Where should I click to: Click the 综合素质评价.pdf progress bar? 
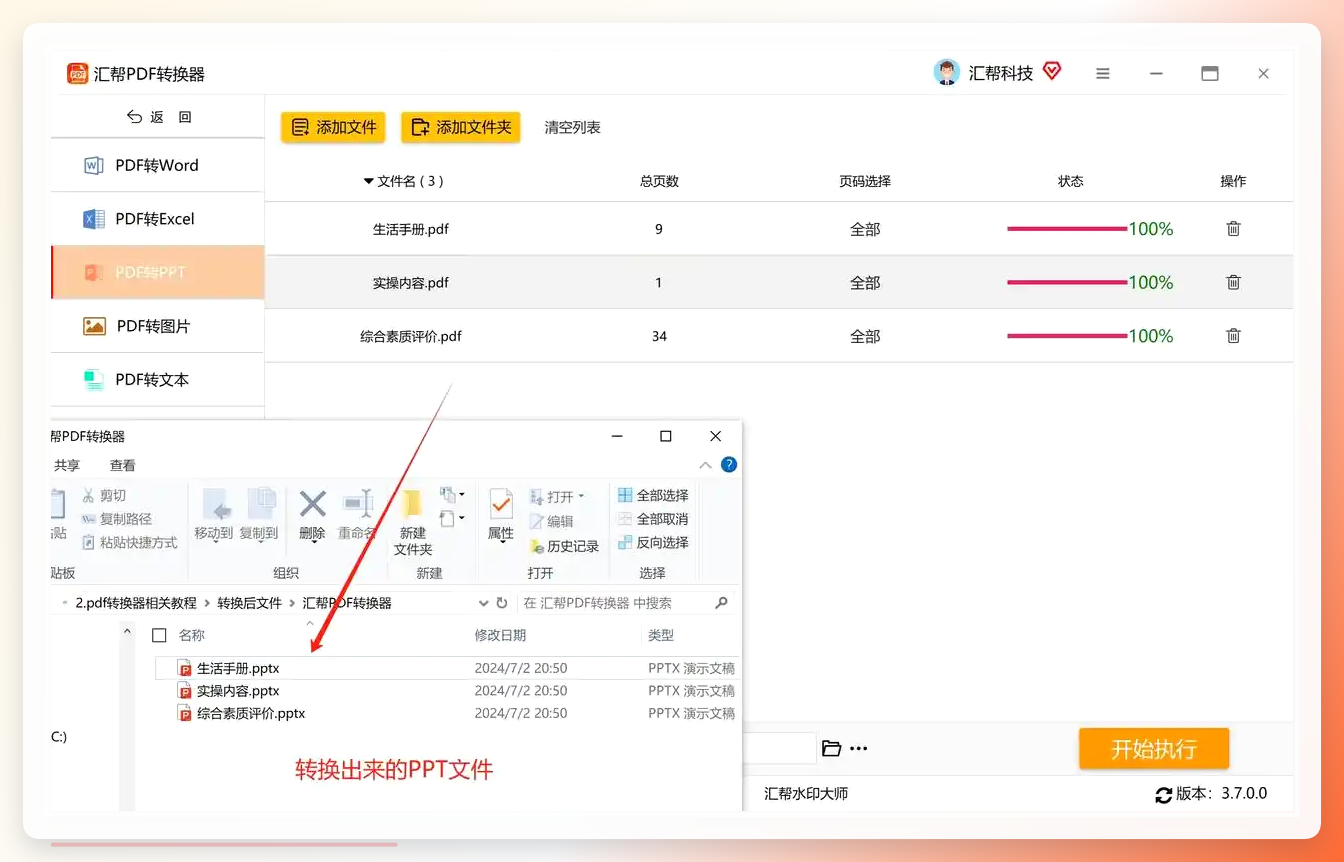click(1067, 336)
